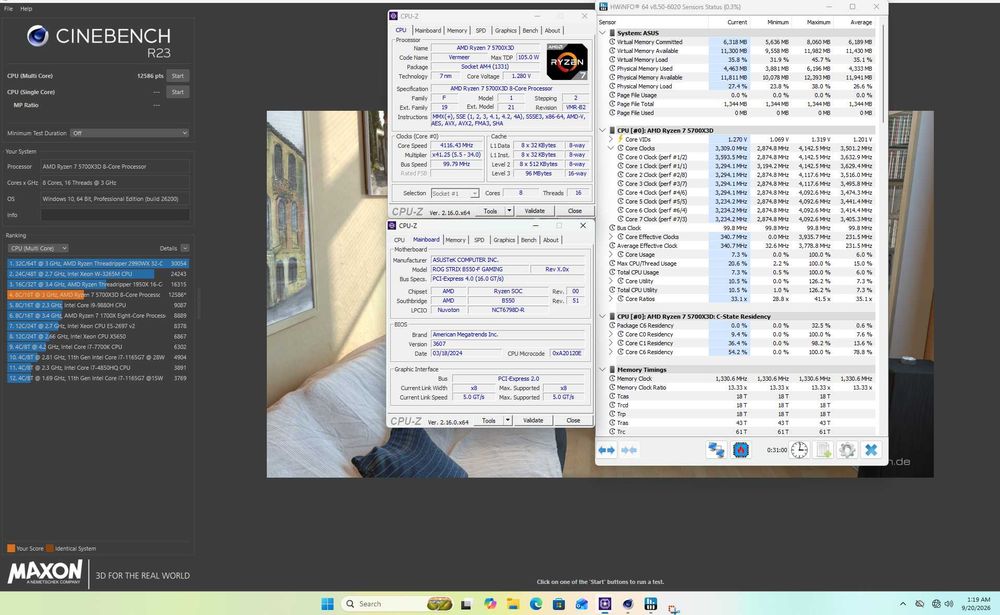
Task: Click the Cinebench Info text field
Action: [115, 215]
